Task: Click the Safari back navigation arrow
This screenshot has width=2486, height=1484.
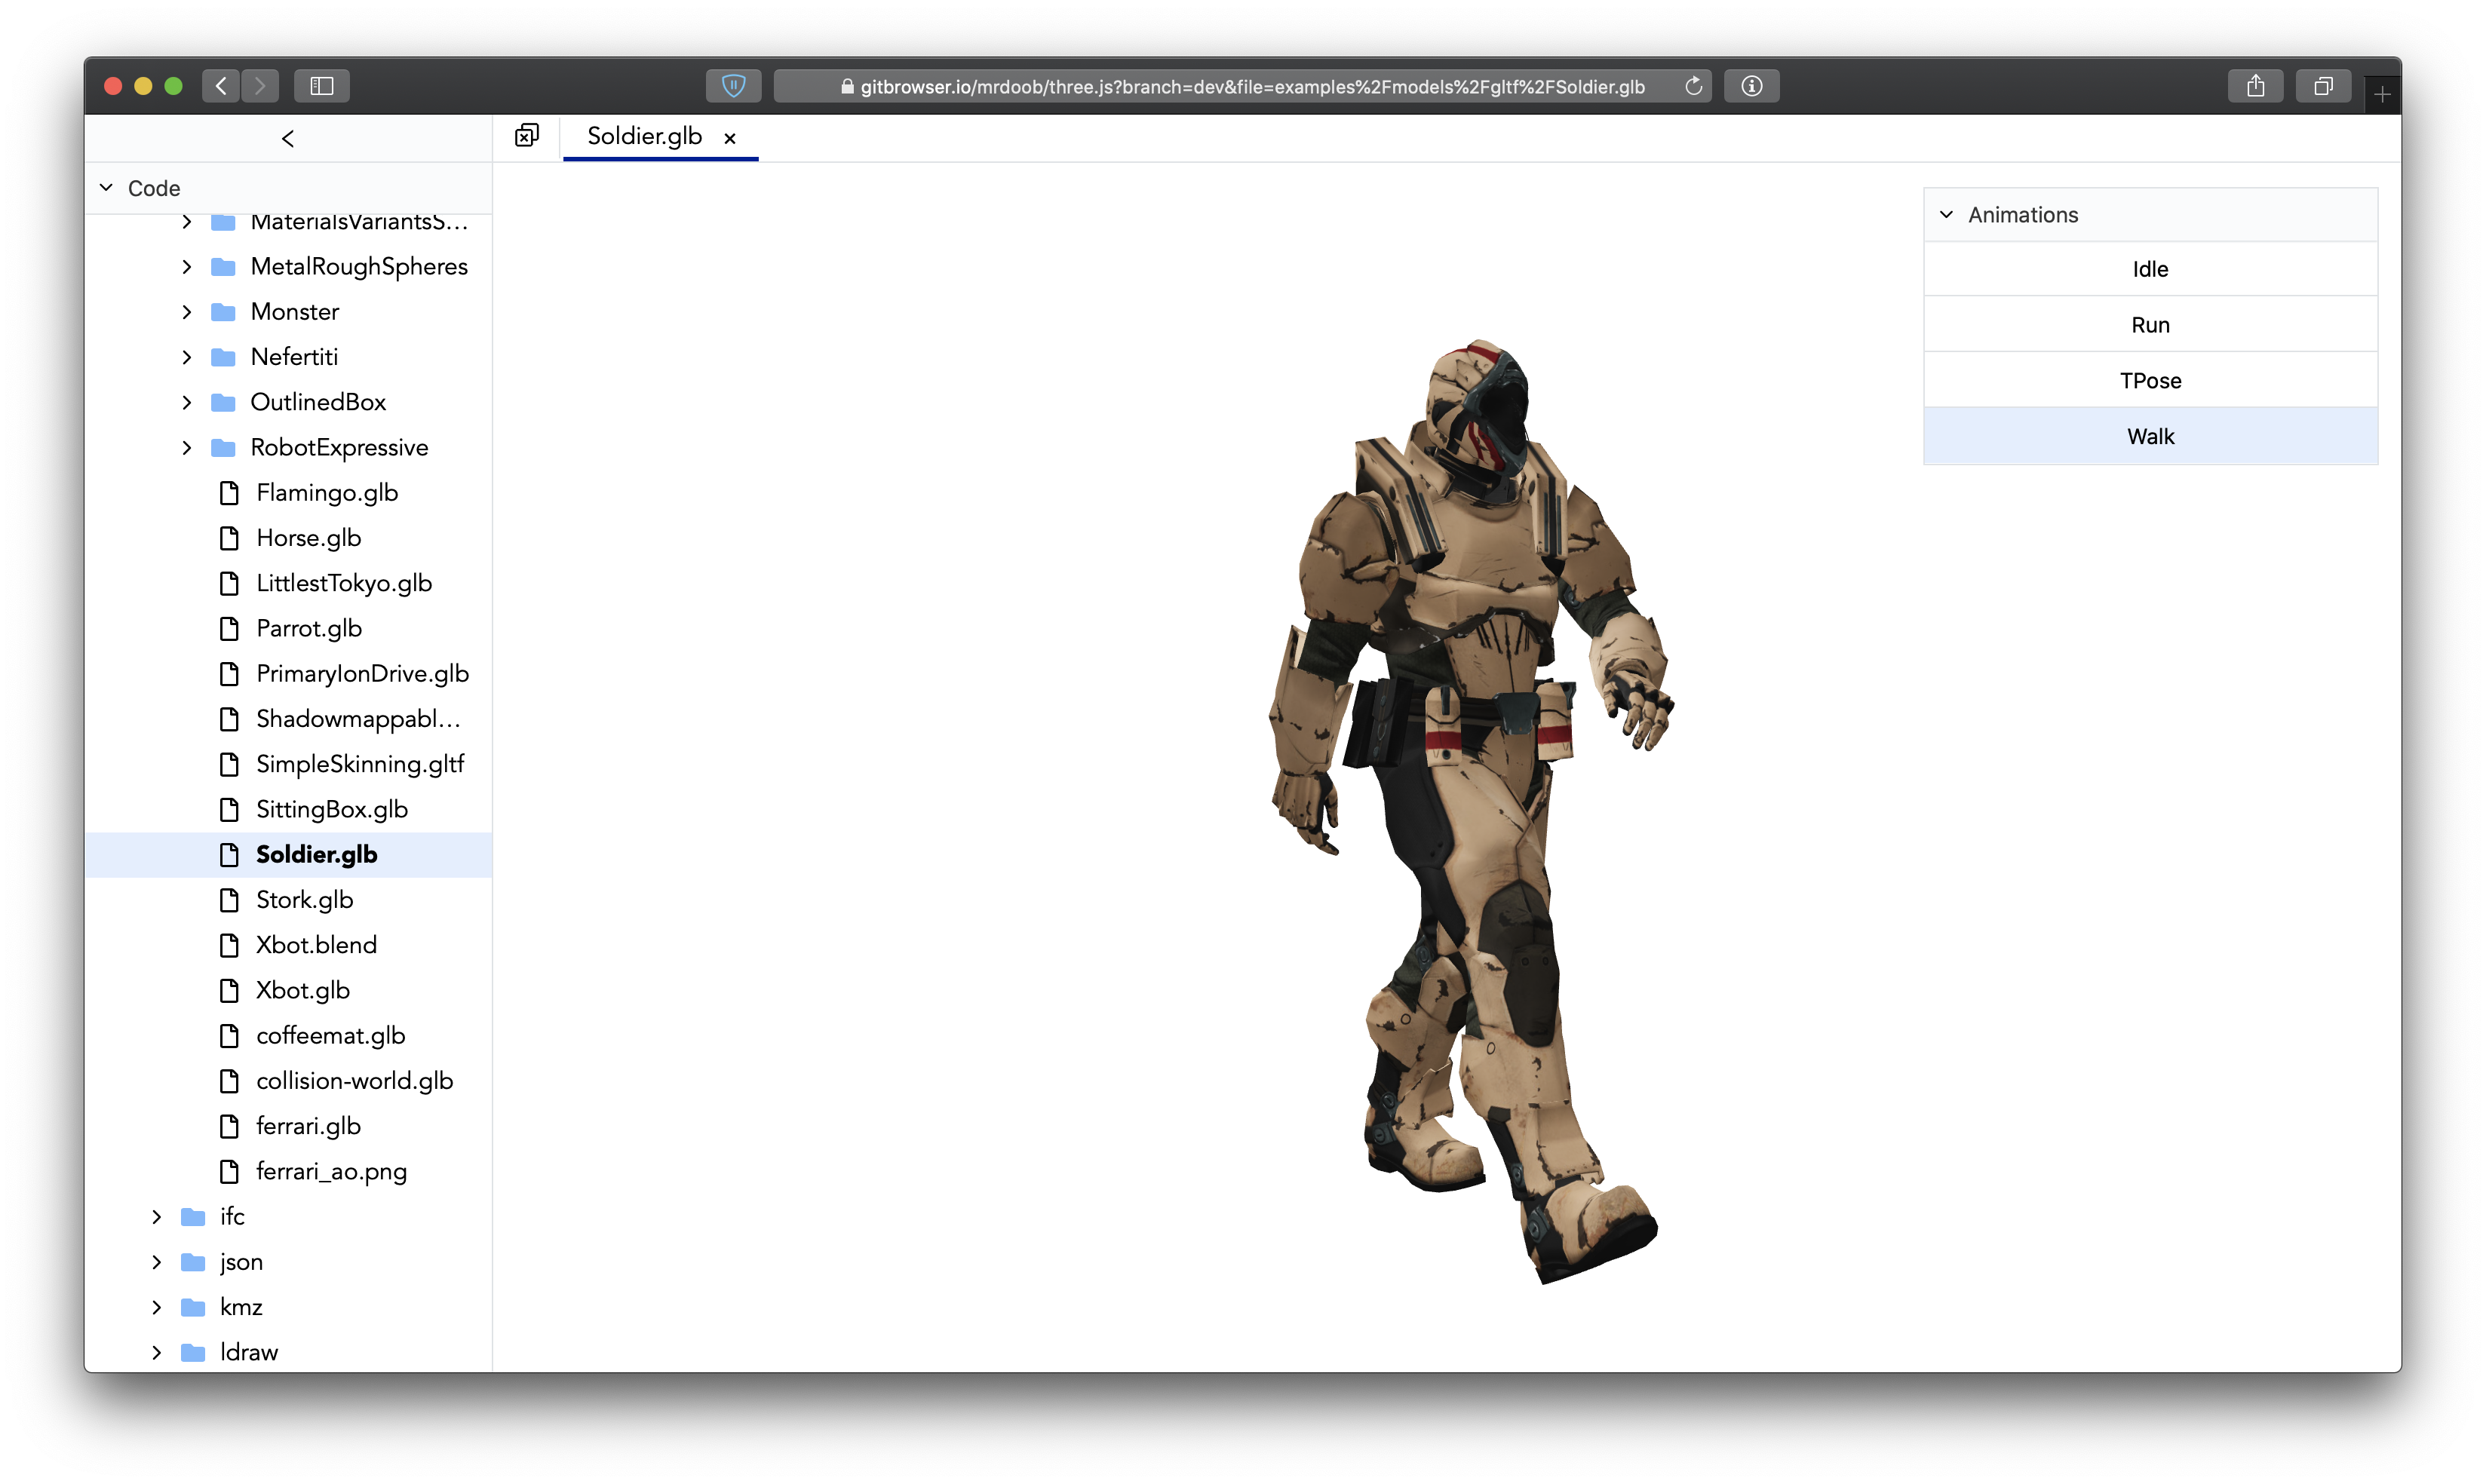Action: 221,86
